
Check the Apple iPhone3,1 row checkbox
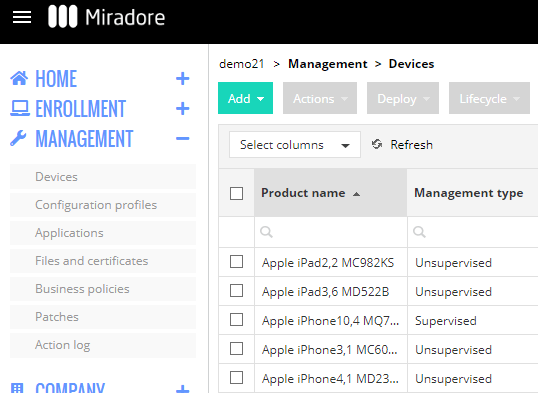[236, 349]
